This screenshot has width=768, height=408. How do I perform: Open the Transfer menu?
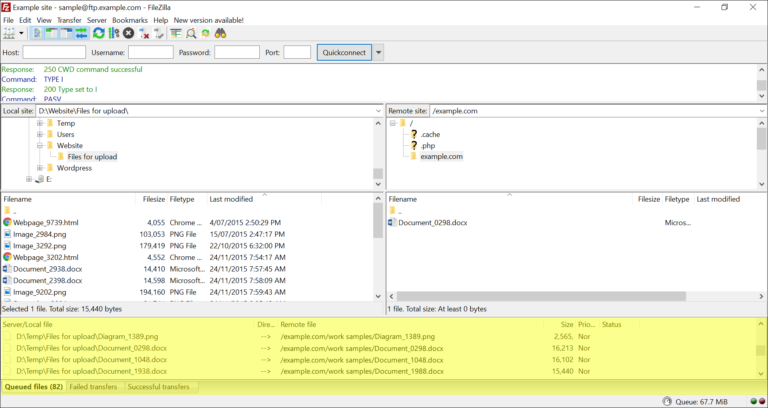pyautogui.click(x=69, y=20)
